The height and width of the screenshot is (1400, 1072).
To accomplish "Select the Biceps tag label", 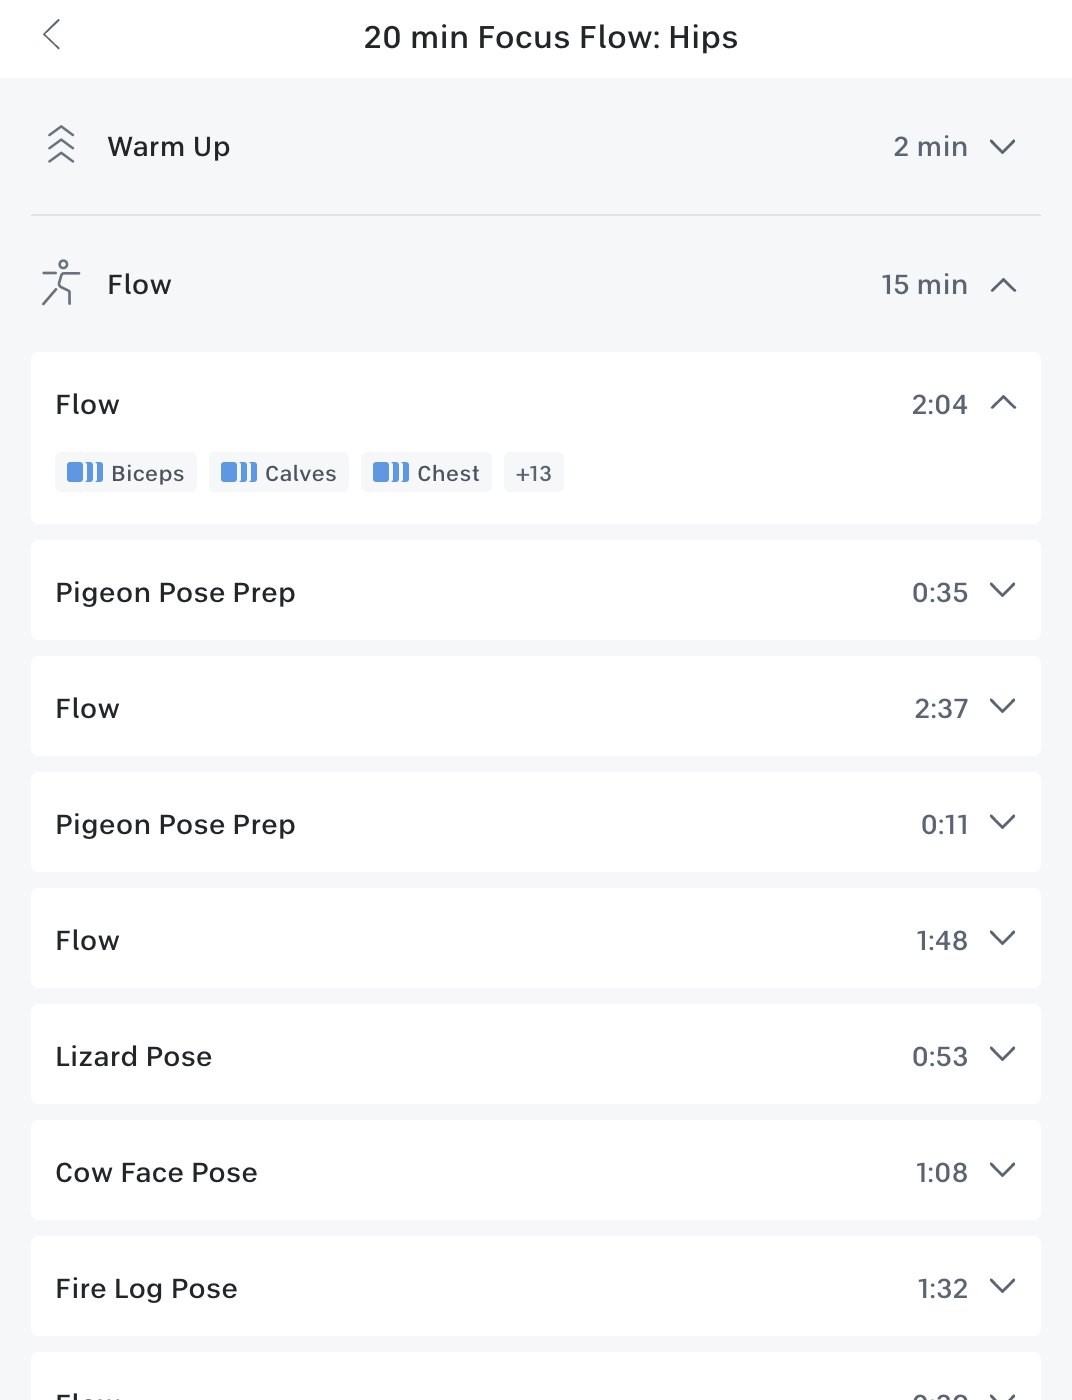I will pyautogui.click(x=148, y=473).
